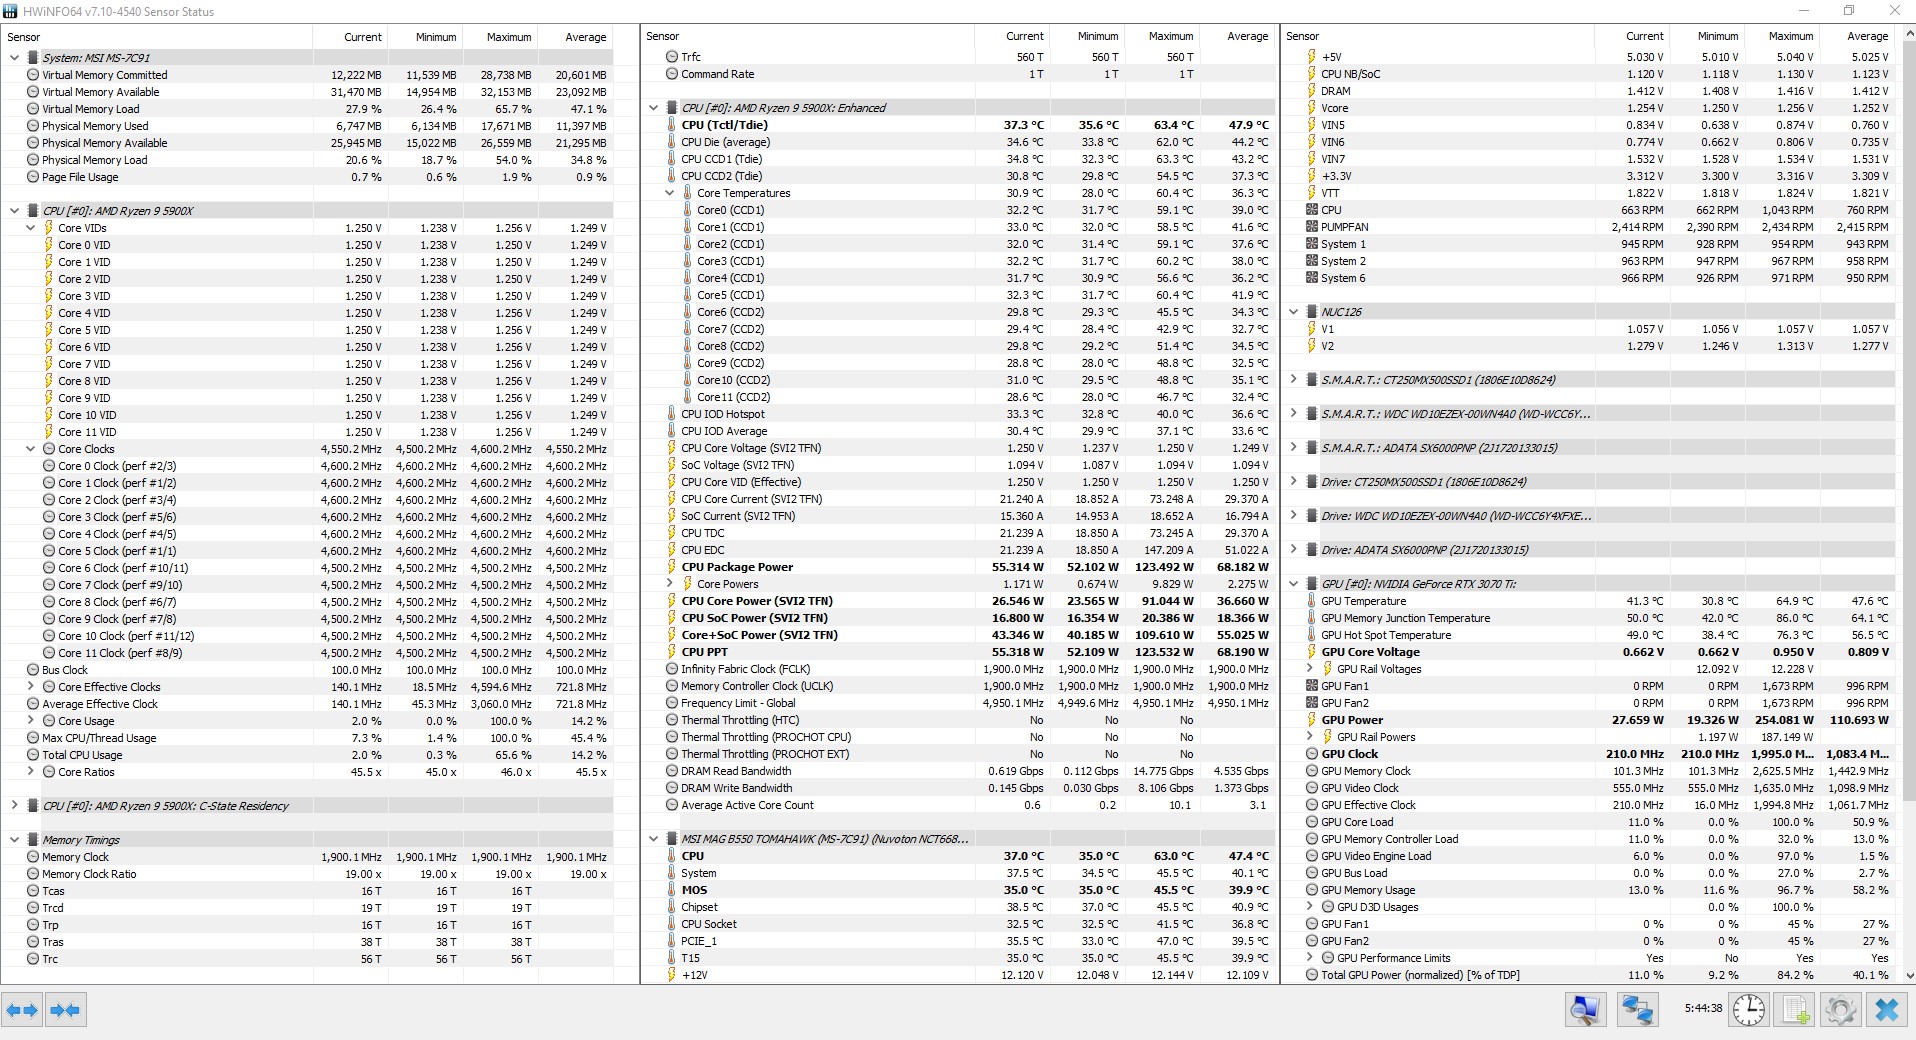Expand the C-State Residency group

point(14,806)
